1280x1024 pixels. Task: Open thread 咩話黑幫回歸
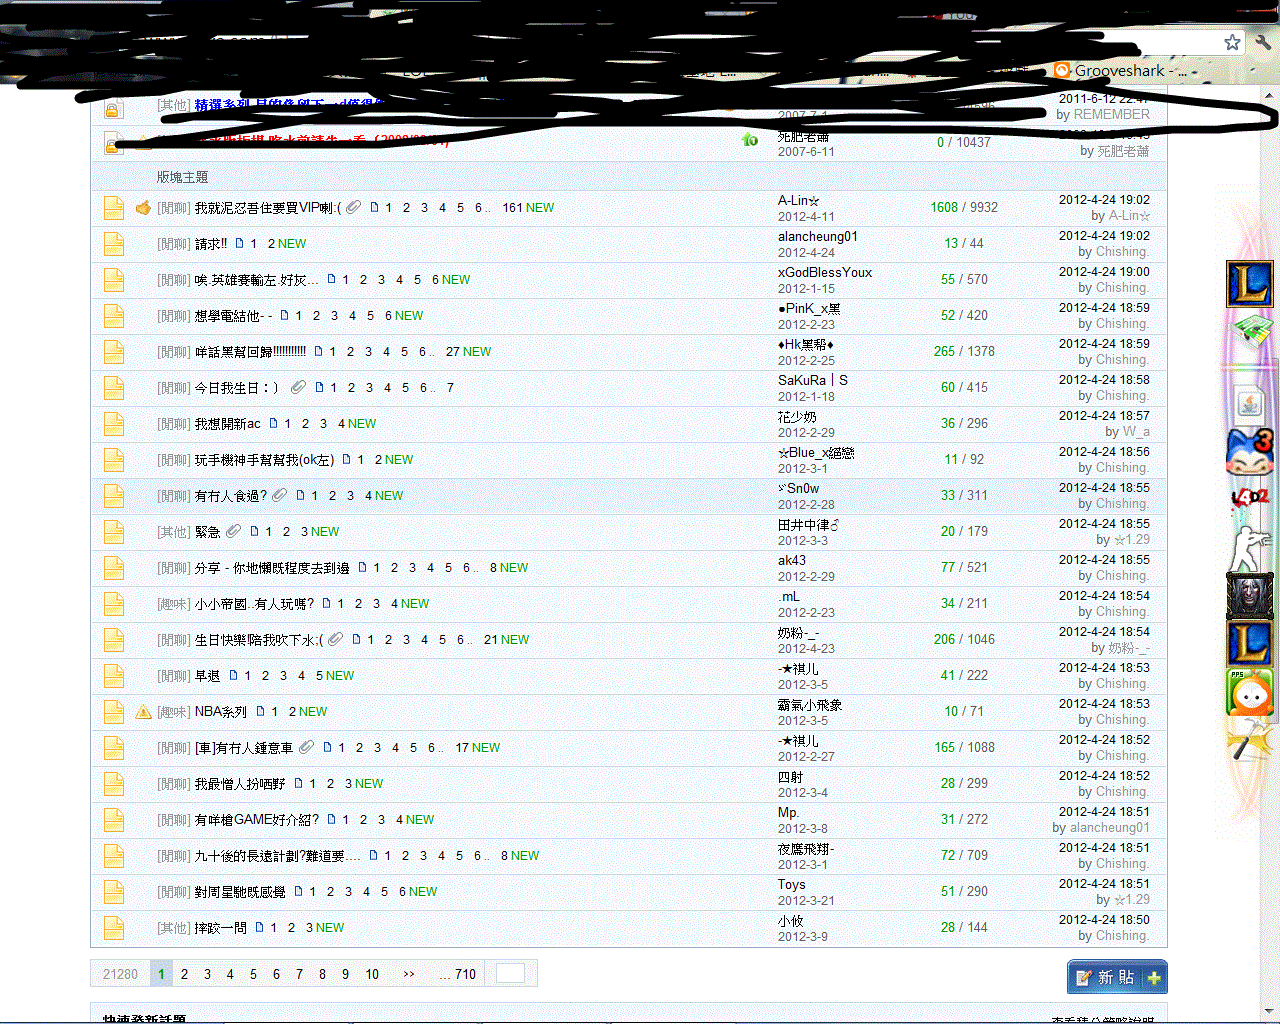(250, 352)
